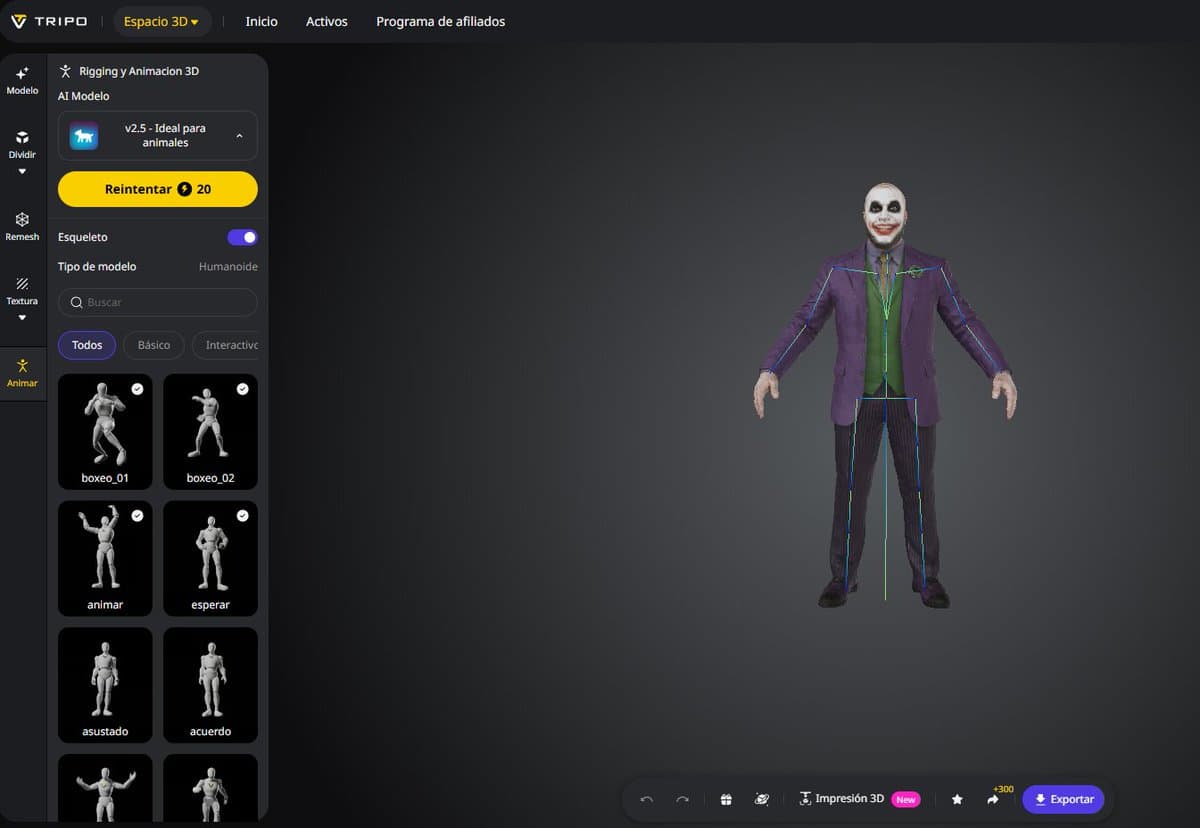Select the acuerdo animation thumbnail
This screenshot has height=828, width=1200.
pyautogui.click(x=210, y=684)
